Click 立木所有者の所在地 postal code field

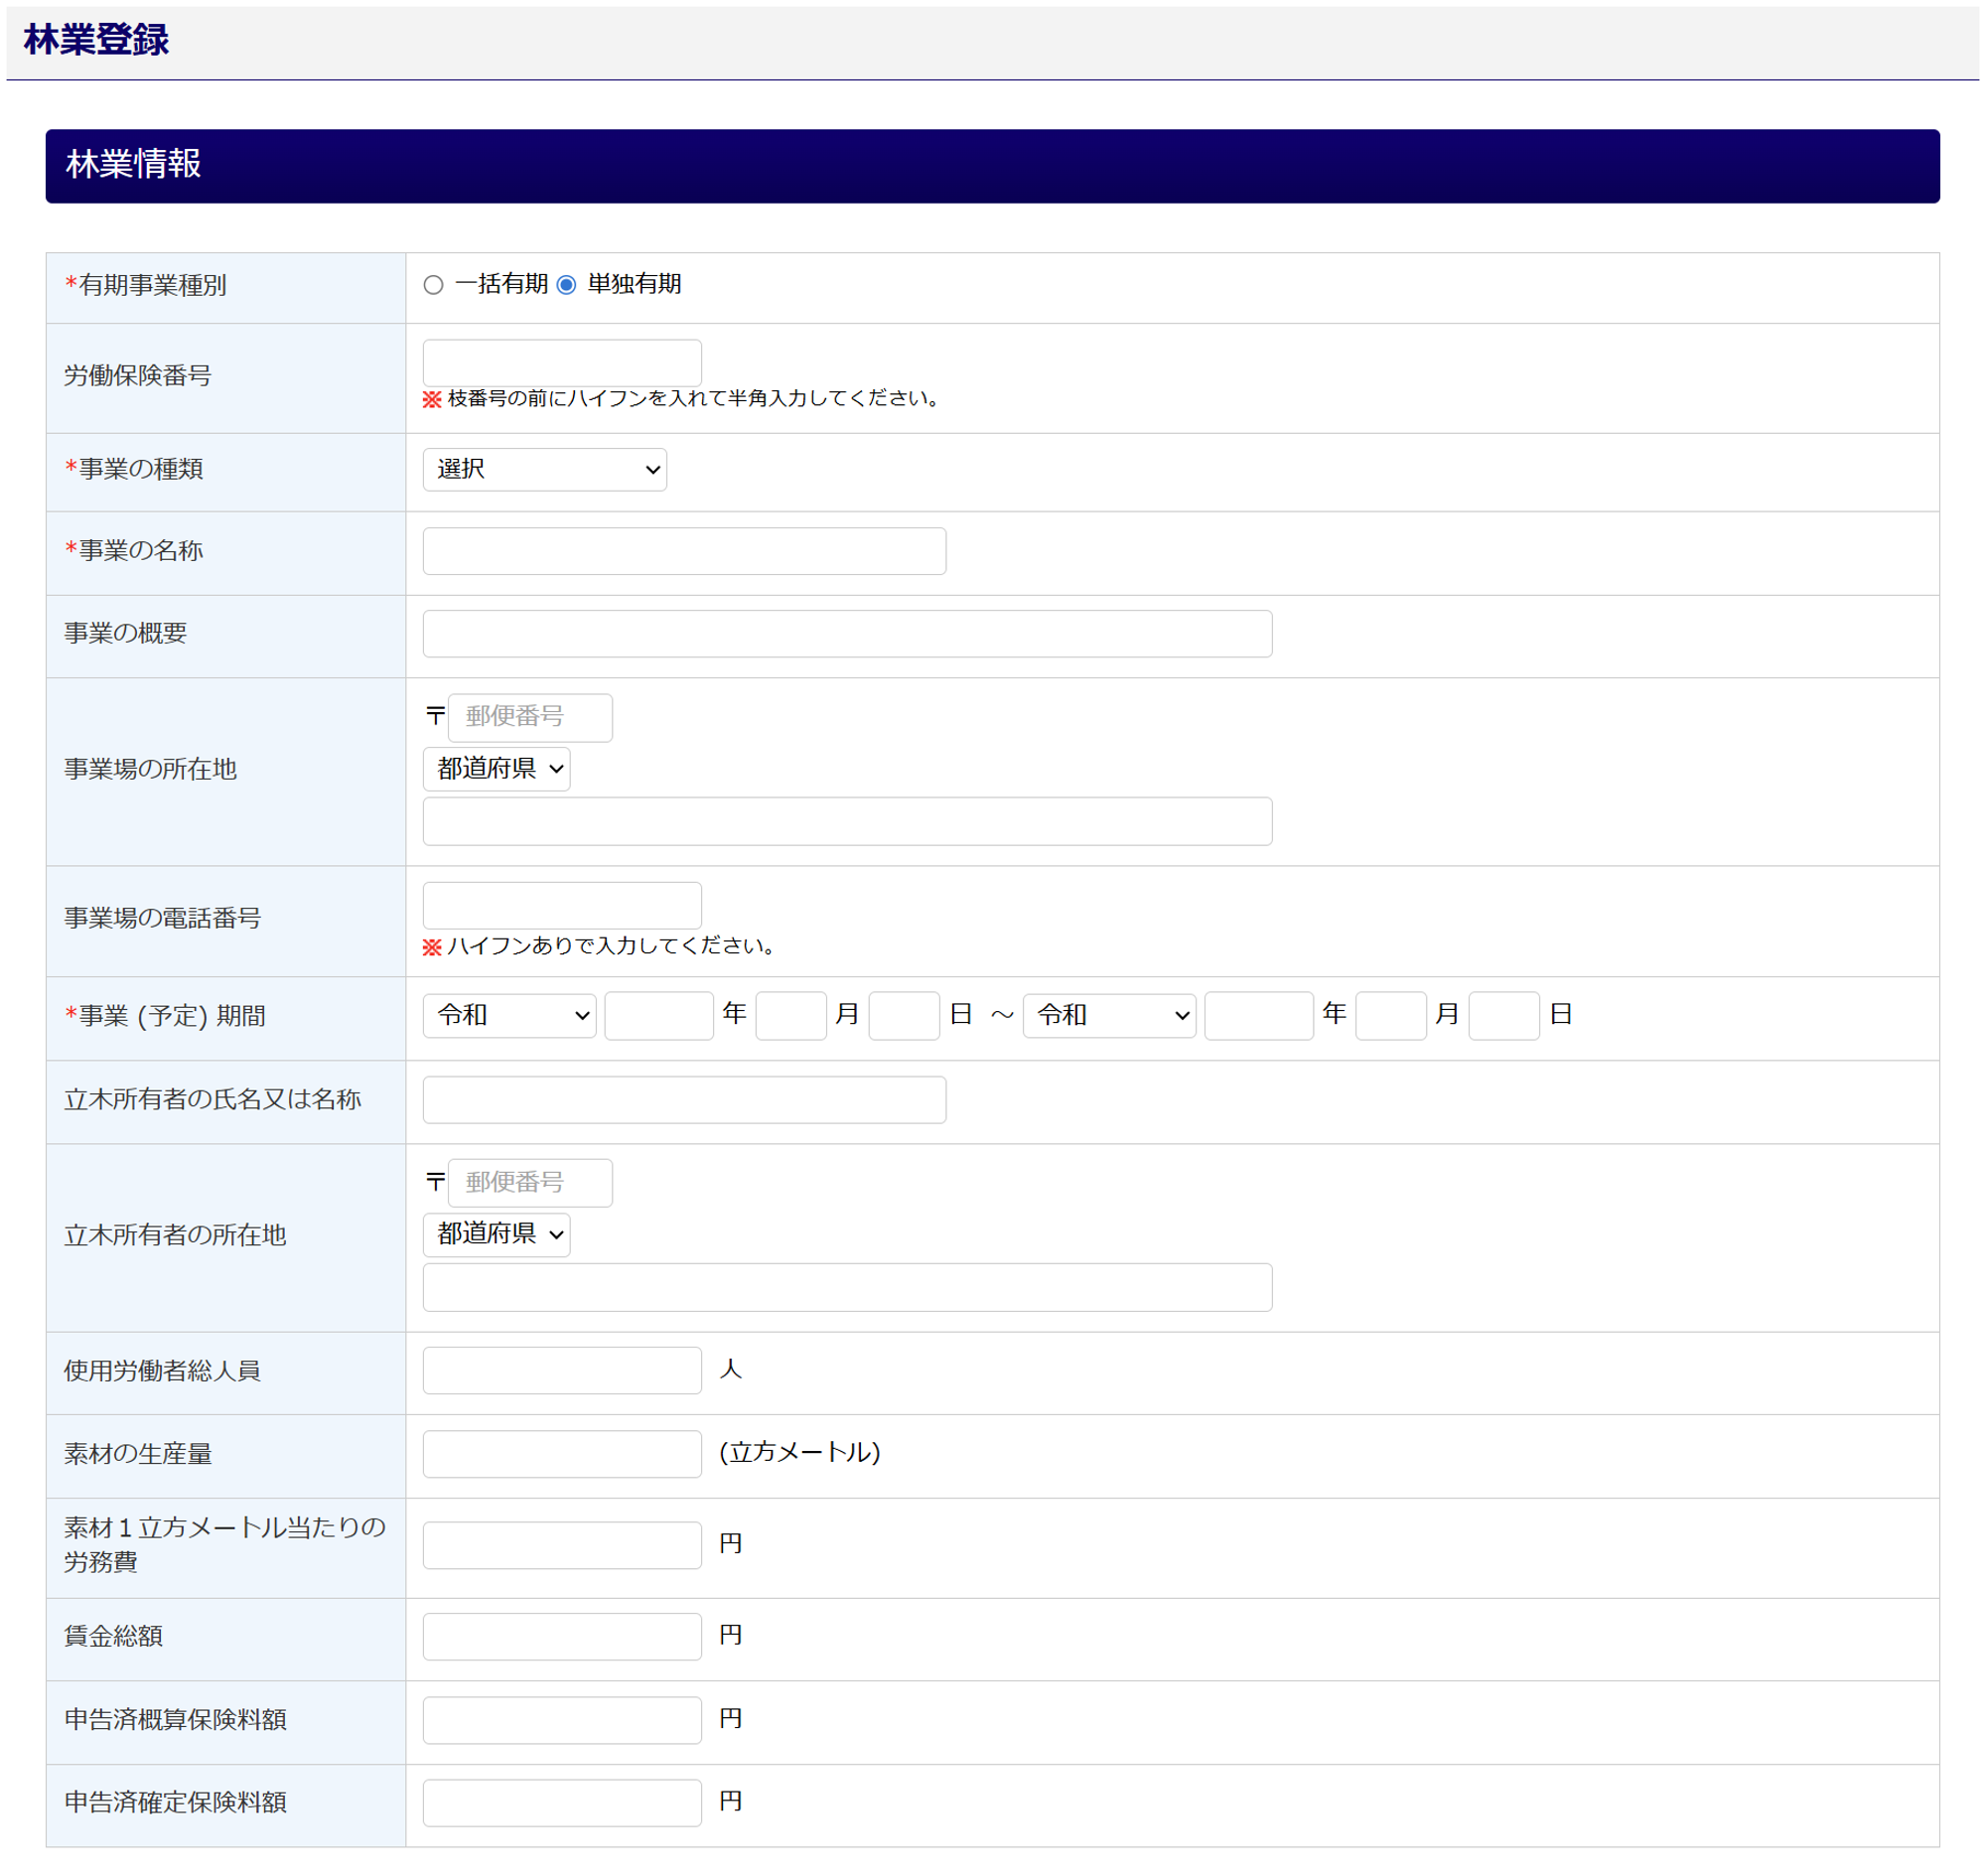529,1182
